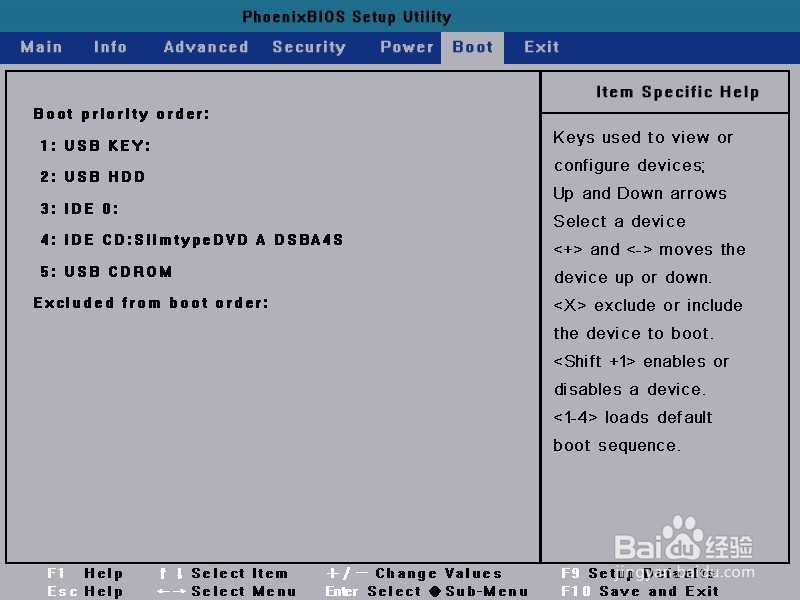Select the Power menu tab
800x600 pixels.
pyautogui.click(x=407, y=47)
